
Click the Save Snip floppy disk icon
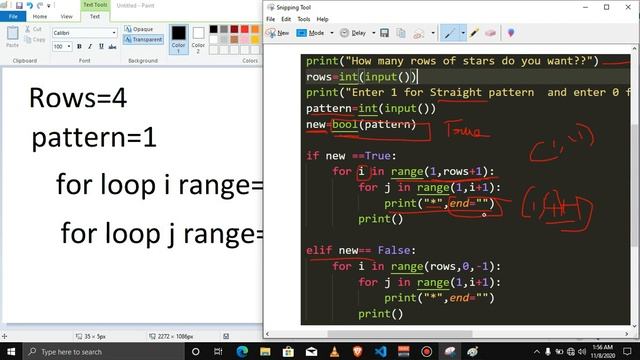[x=384, y=33]
